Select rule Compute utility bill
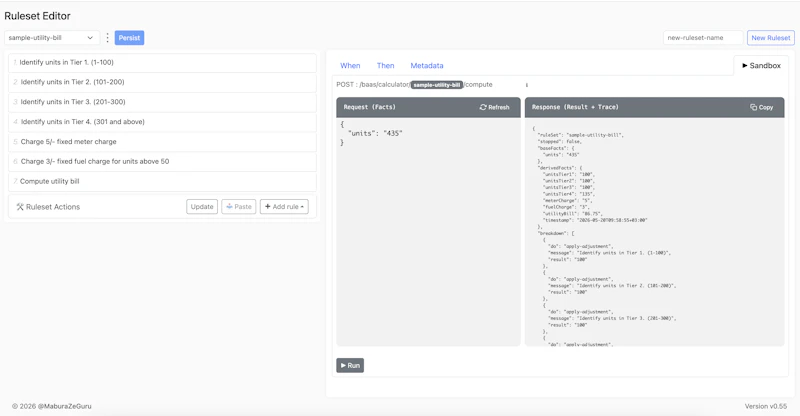The width and height of the screenshot is (800, 416). pos(162,182)
